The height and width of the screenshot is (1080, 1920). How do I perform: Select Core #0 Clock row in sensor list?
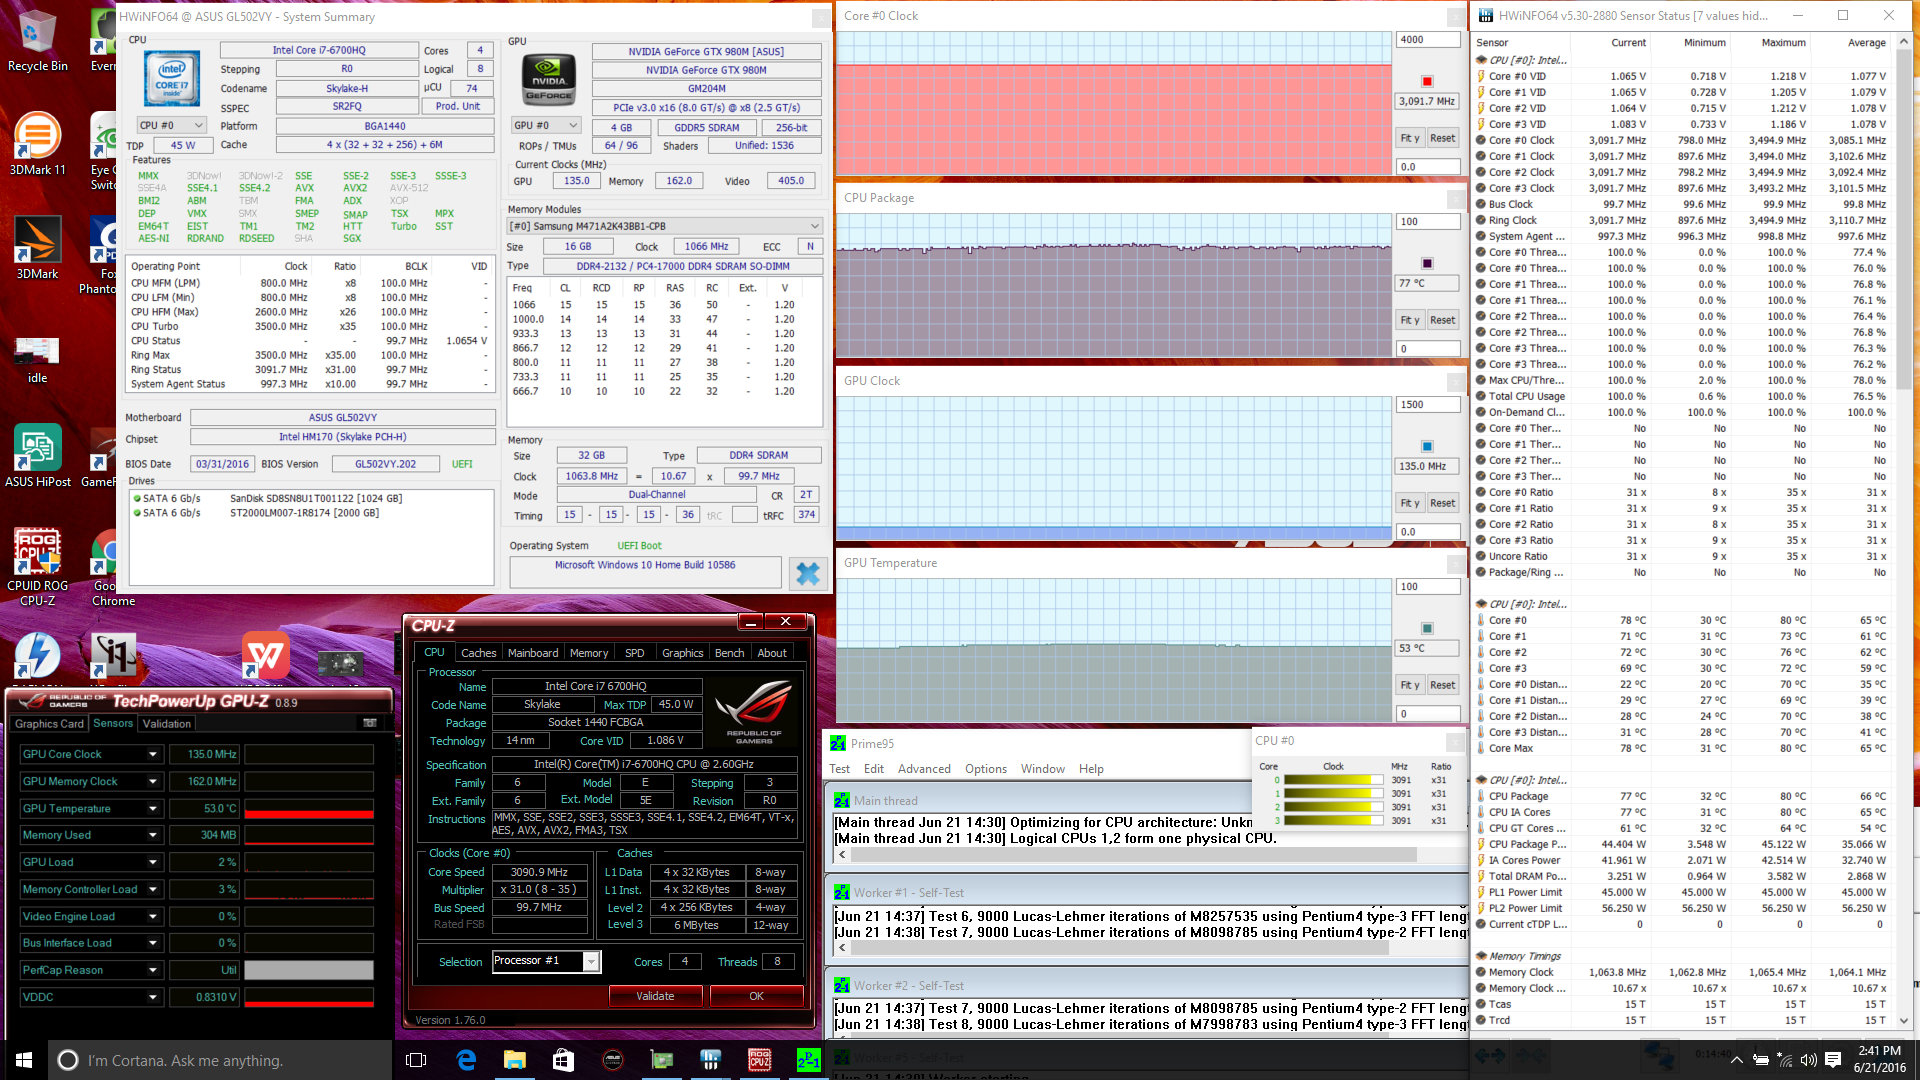click(x=1683, y=140)
